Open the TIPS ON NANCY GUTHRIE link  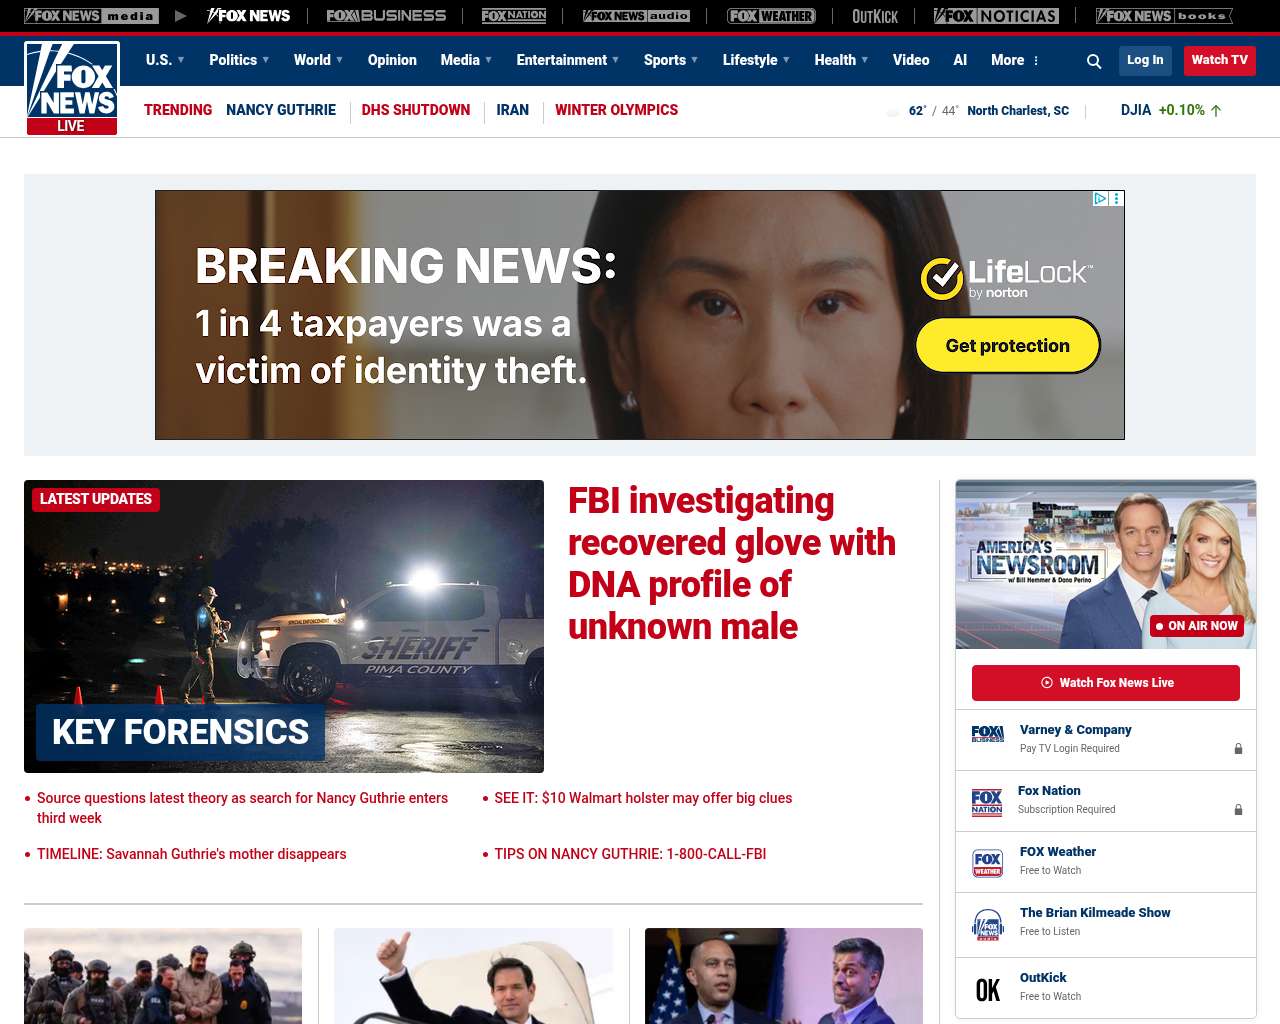630,854
